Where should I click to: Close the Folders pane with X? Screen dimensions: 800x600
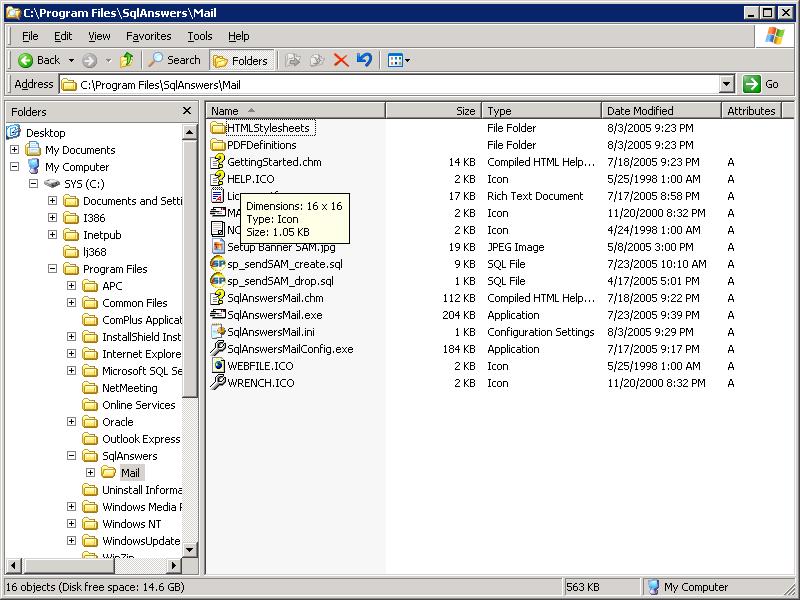pyautogui.click(x=187, y=111)
